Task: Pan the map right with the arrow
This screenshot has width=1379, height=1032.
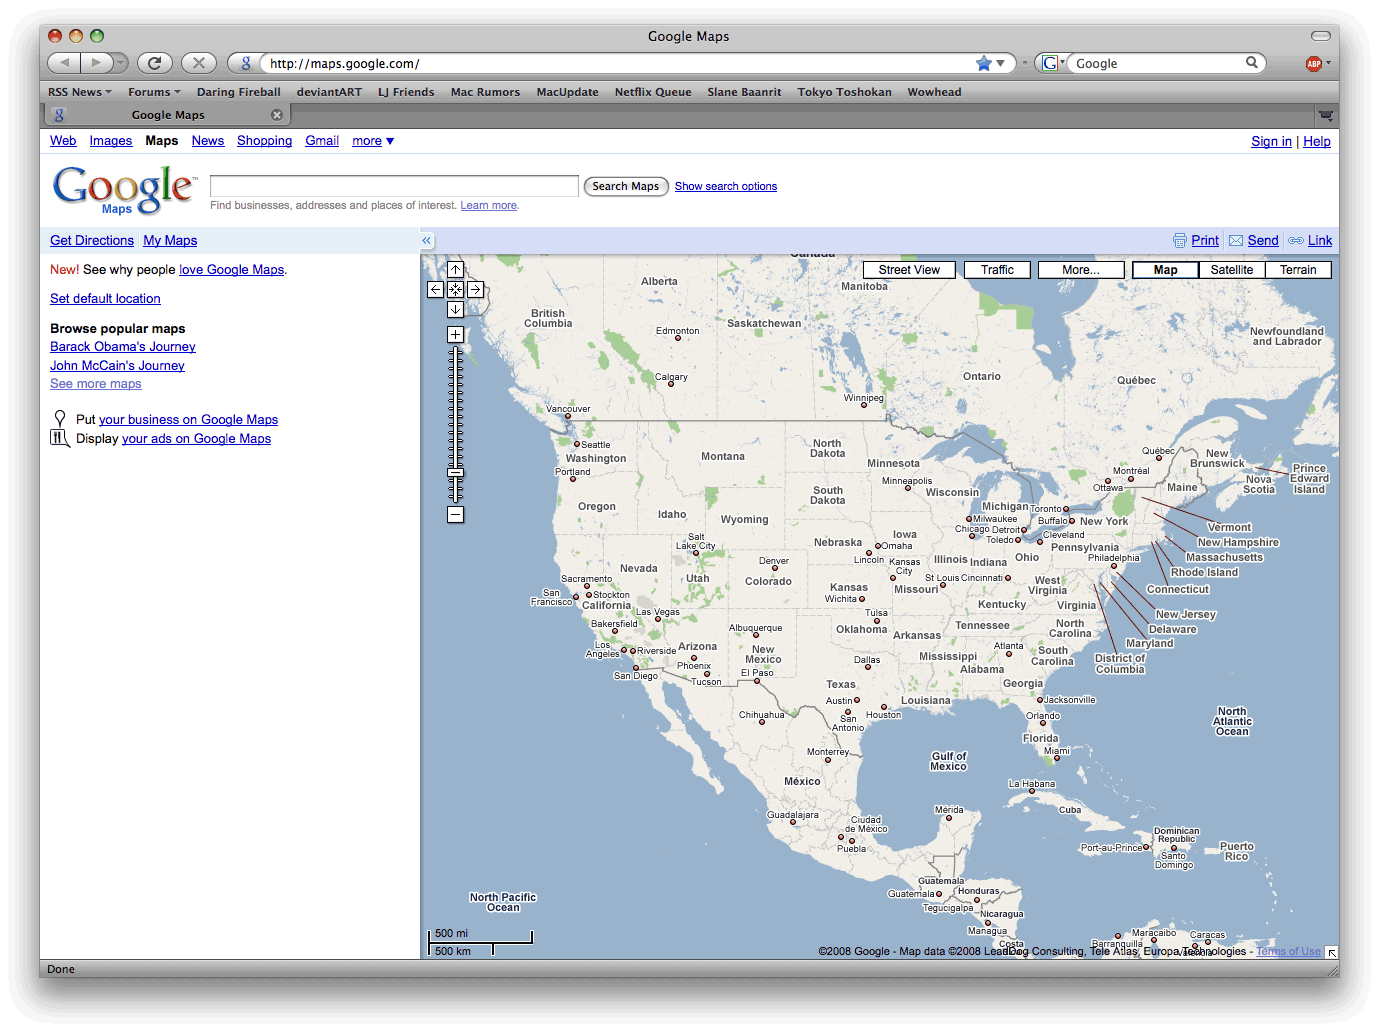Action: click(x=475, y=289)
